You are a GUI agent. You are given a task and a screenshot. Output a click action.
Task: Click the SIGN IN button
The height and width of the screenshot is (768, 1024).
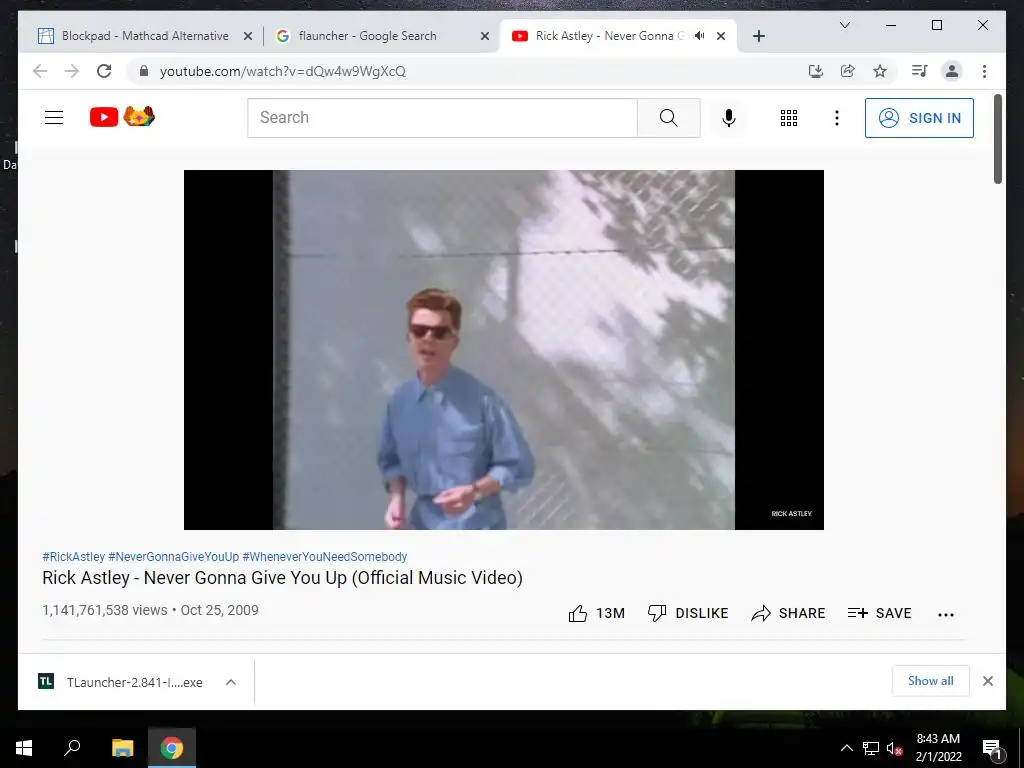(x=919, y=118)
